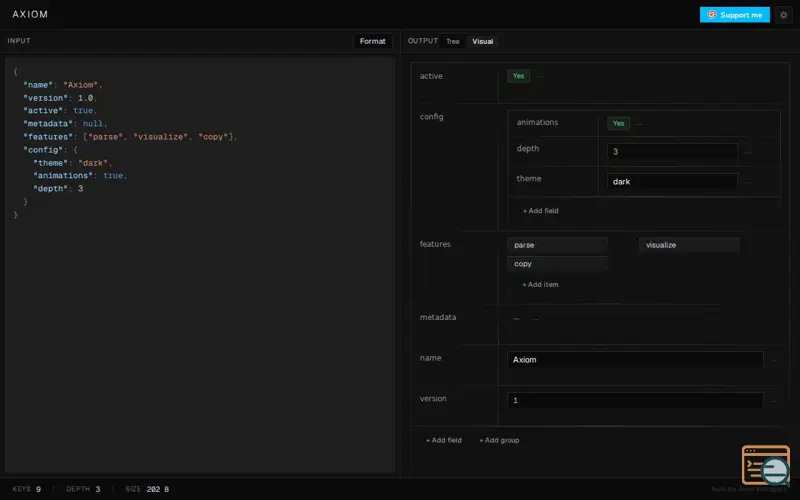Click the OUTPUT panel header label
800x500 pixels.
click(x=422, y=41)
